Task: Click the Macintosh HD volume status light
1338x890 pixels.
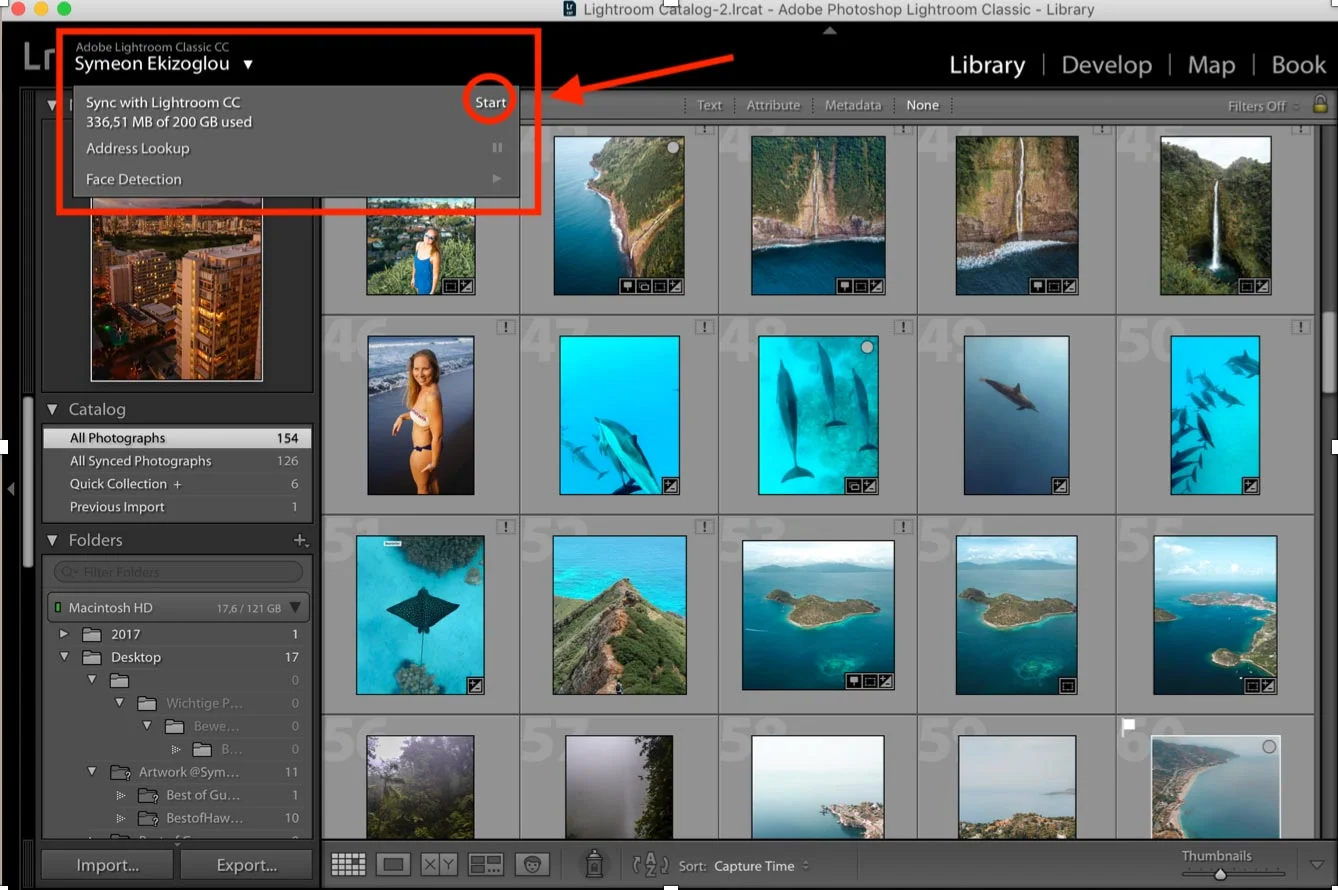Action: [57, 608]
